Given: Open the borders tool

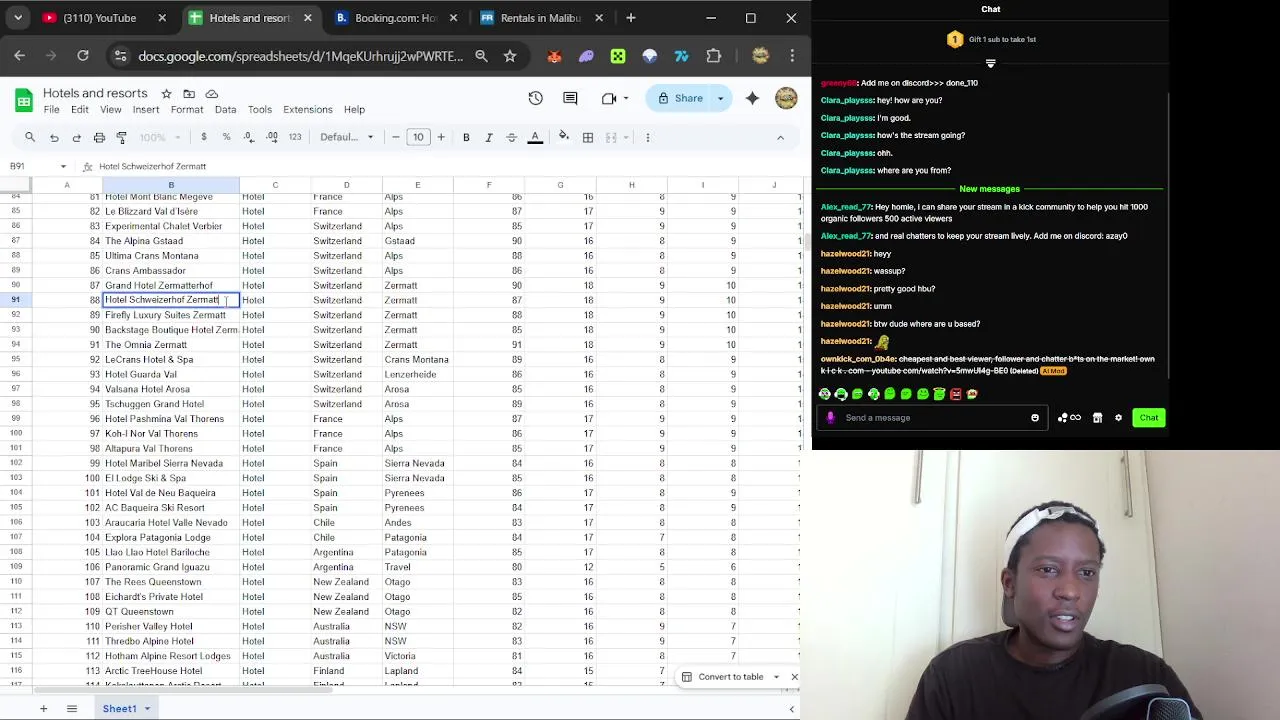Looking at the screenshot, I should tap(588, 137).
